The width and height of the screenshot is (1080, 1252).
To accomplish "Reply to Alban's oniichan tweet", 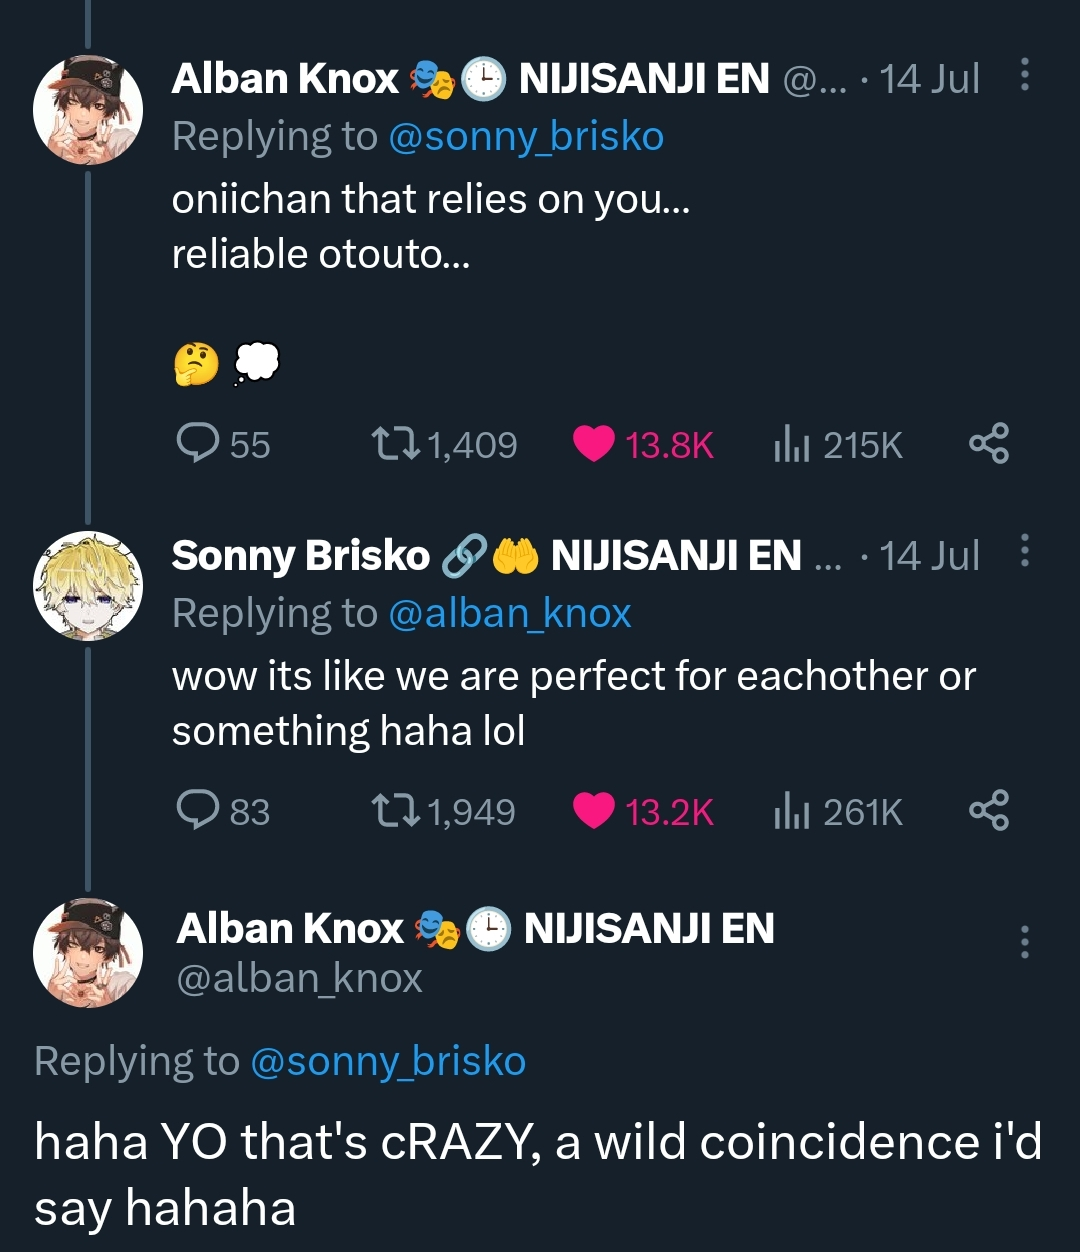I will point(197,443).
